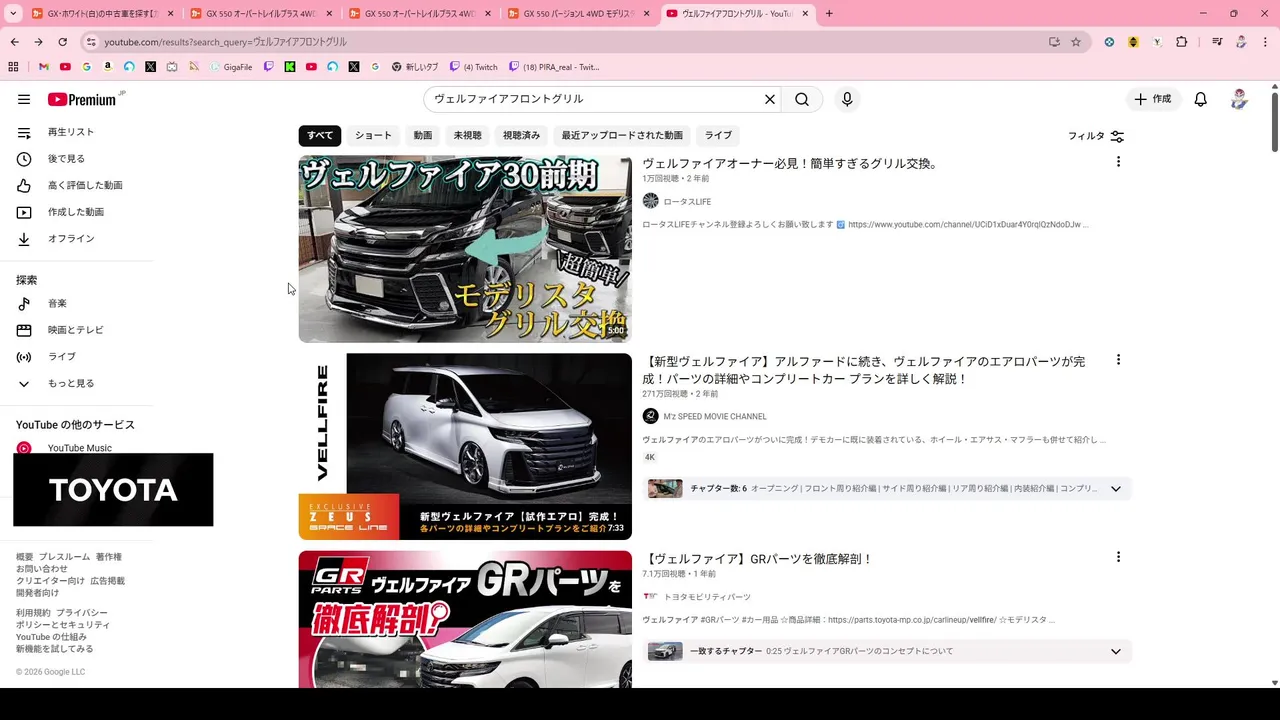Open video title 【ヴェルファイア】GRパーツを徹底解剖！
The width and height of the screenshot is (1280, 720).
758,559
